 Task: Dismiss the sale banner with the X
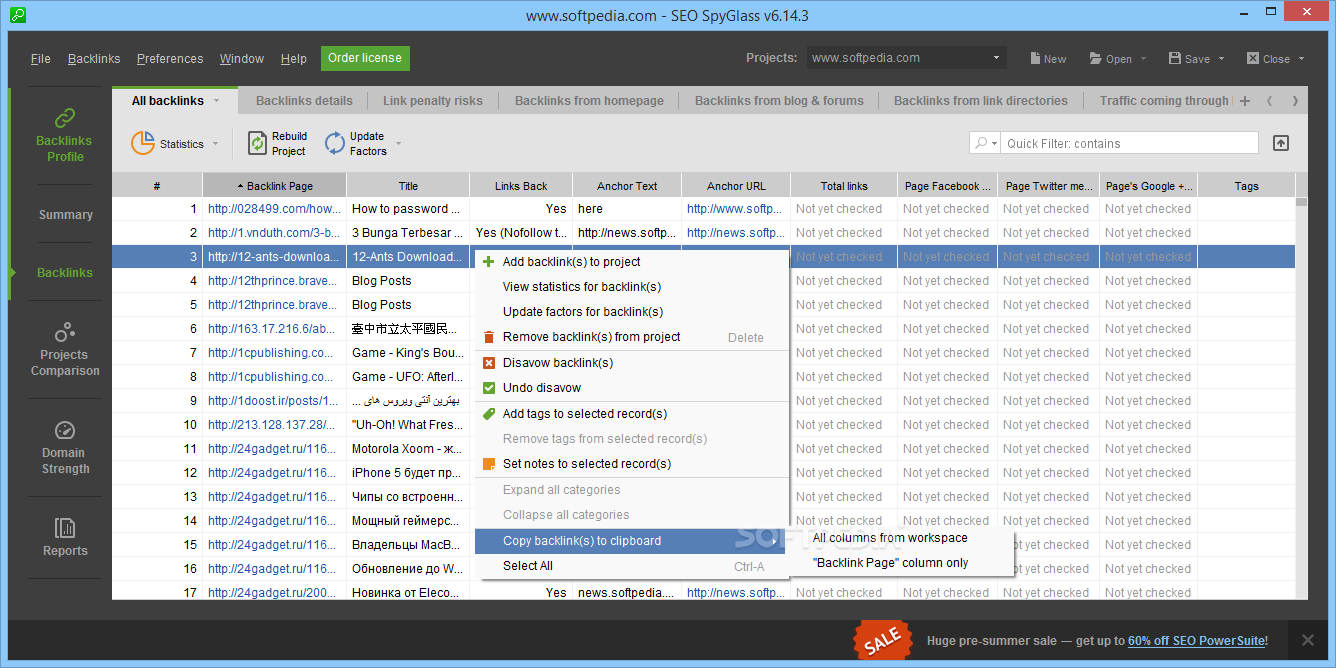coord(1308,640)
